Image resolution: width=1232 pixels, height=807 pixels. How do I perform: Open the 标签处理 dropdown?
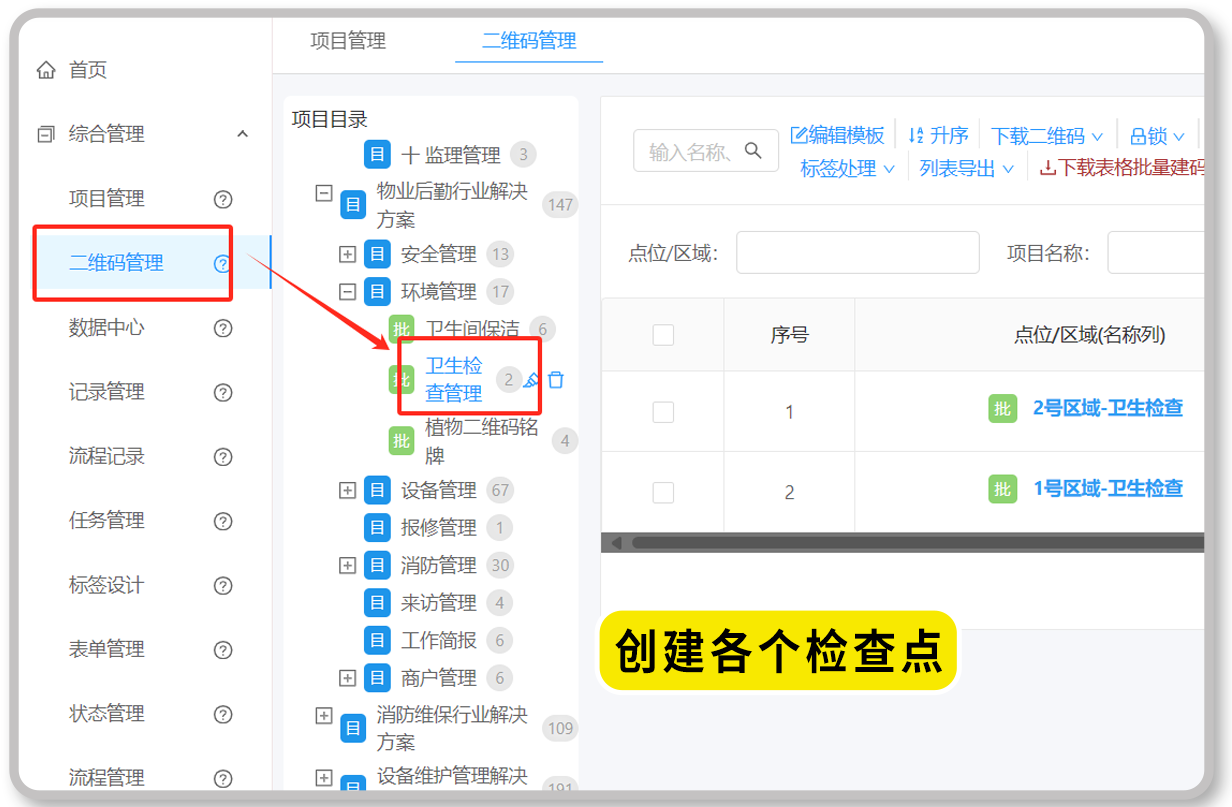tap(845, 167)
